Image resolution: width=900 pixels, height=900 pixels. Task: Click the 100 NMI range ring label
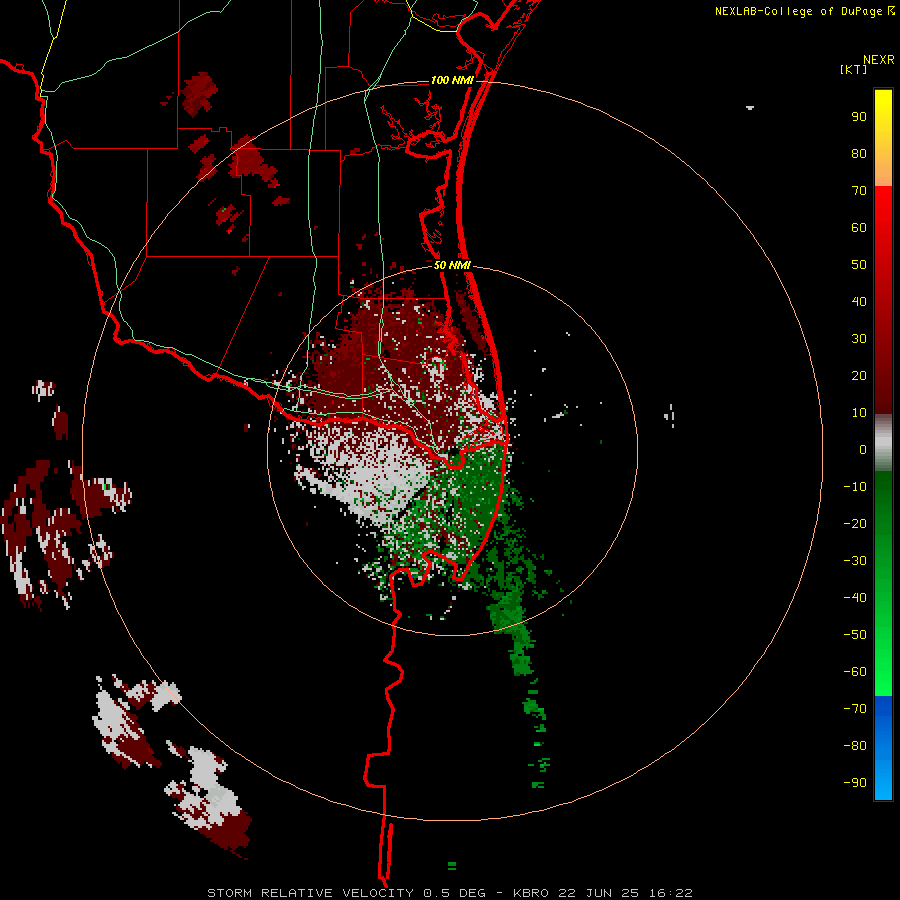pos(452,80)
